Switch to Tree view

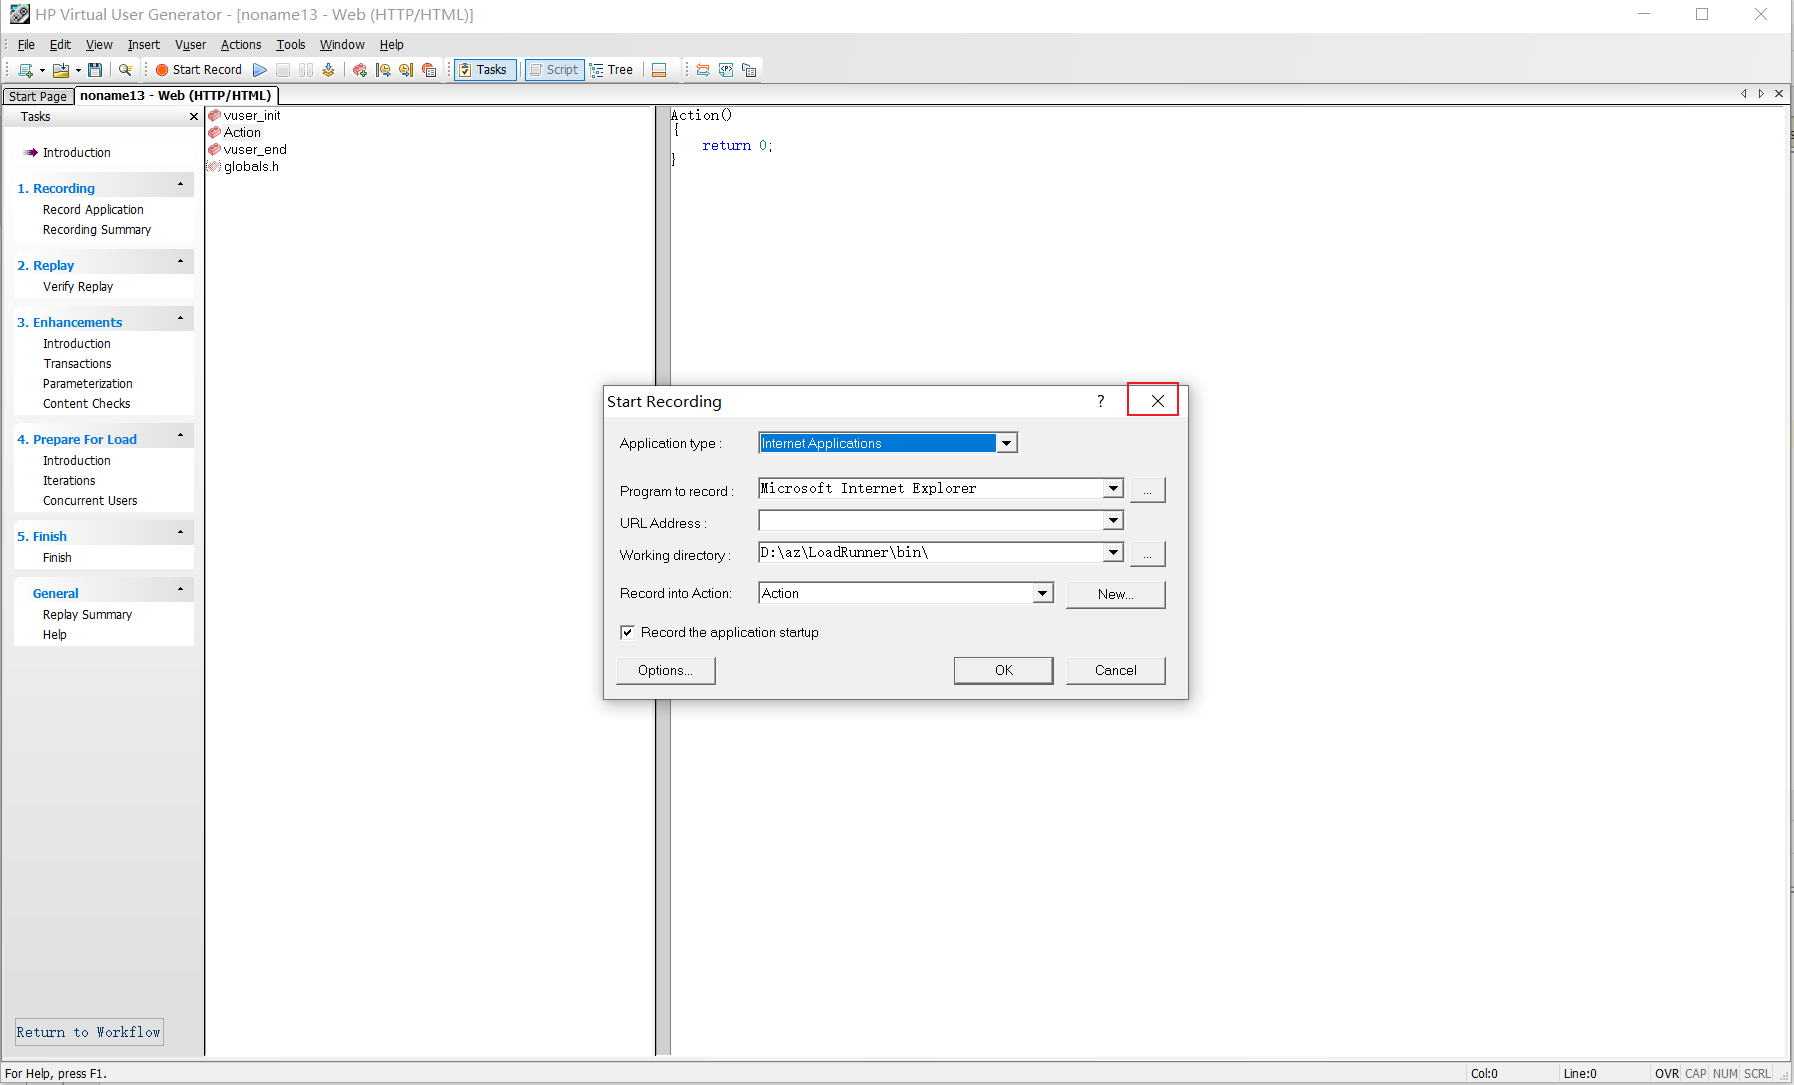pyautogui.click(x=611, y=70)
